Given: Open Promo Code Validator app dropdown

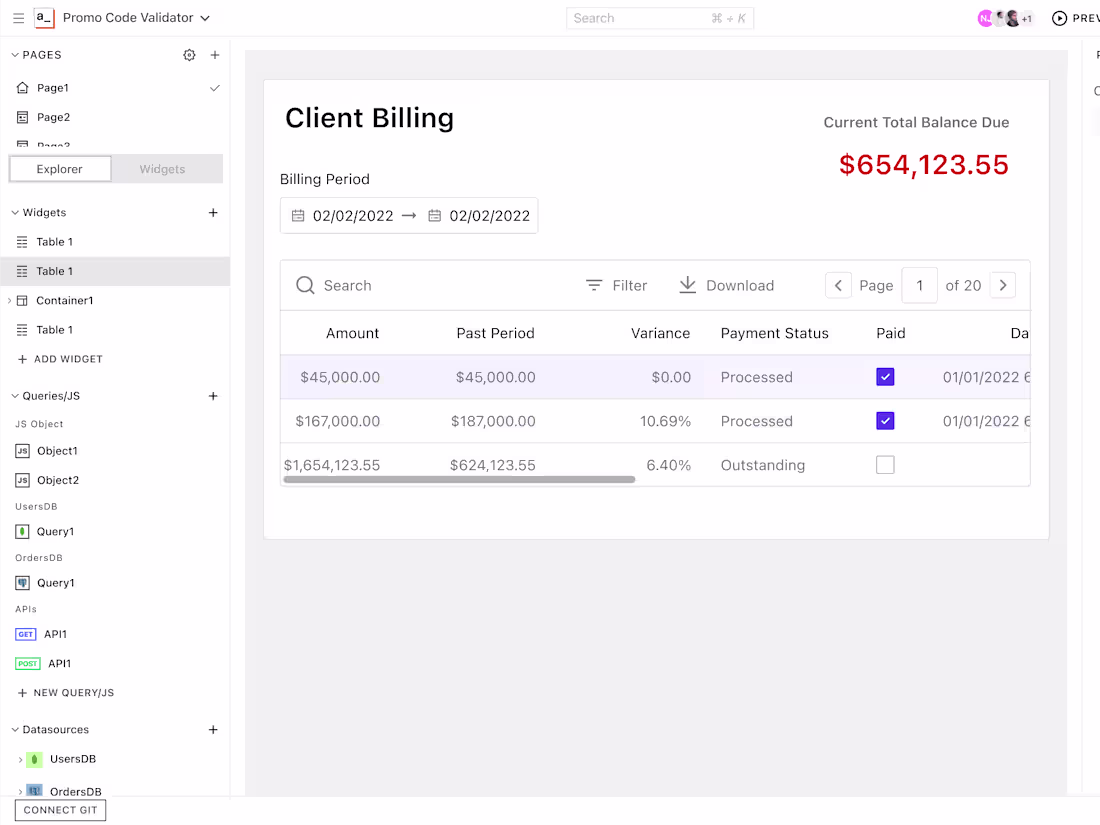Looking at the screenshot, I should pos(205,18).
